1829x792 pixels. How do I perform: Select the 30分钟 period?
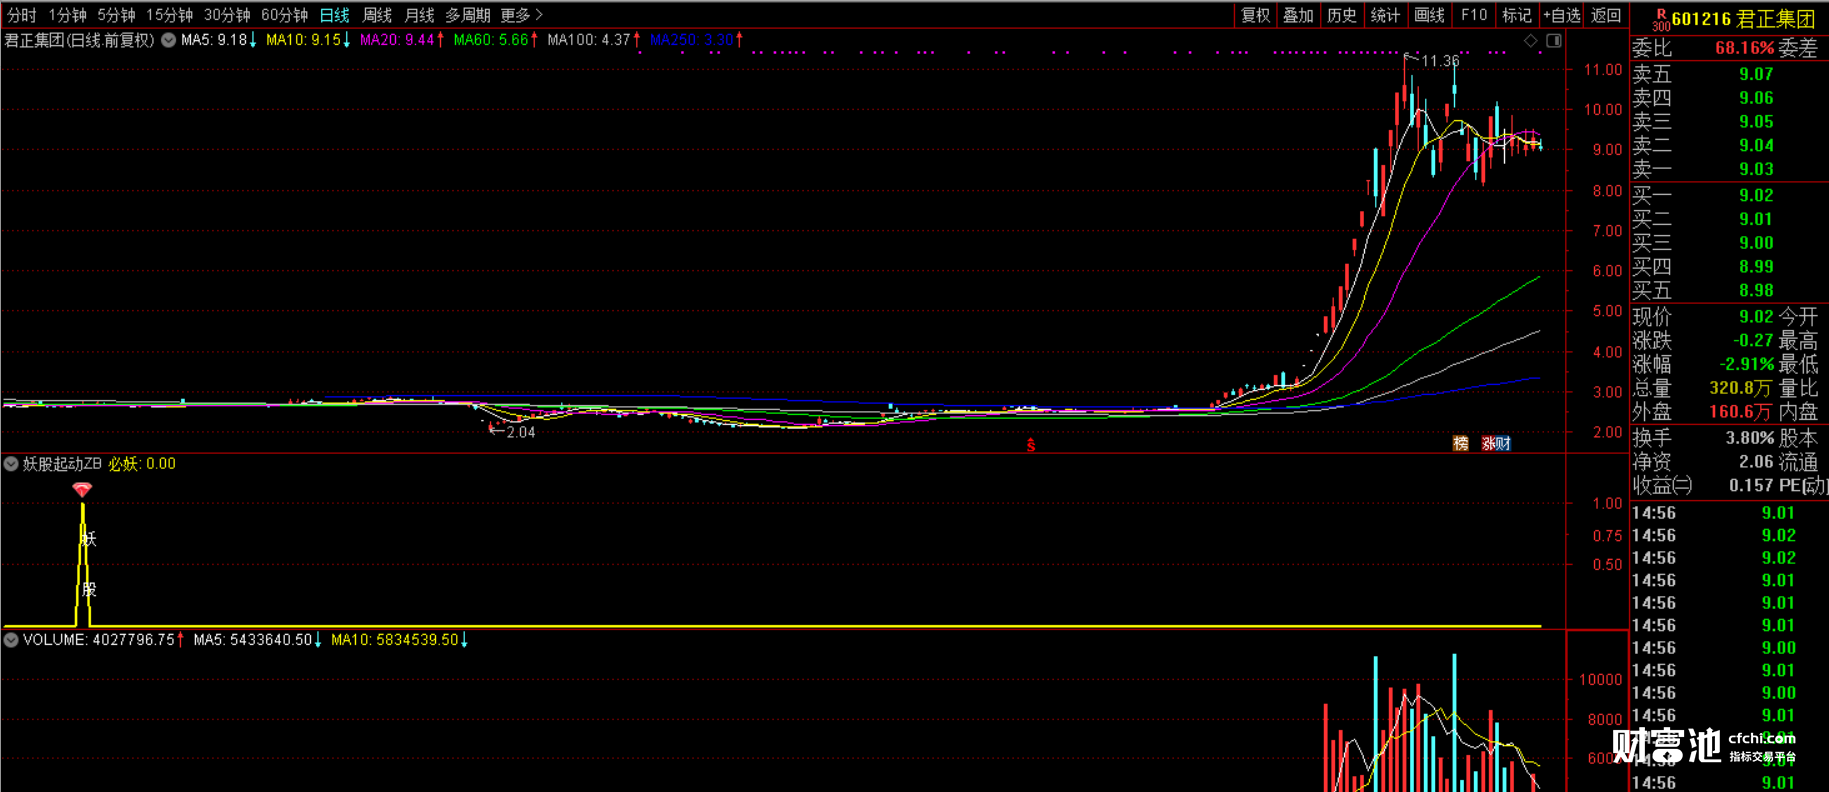tap(227, 15)
